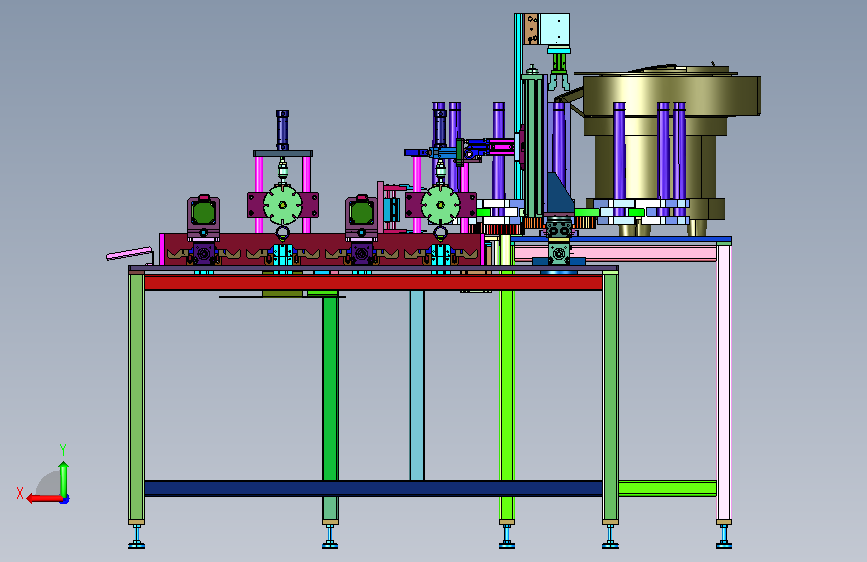This screenshot has height=562, width=867.
Task: Click the blue Z axis dot of triad
Action: coord(65,499)
